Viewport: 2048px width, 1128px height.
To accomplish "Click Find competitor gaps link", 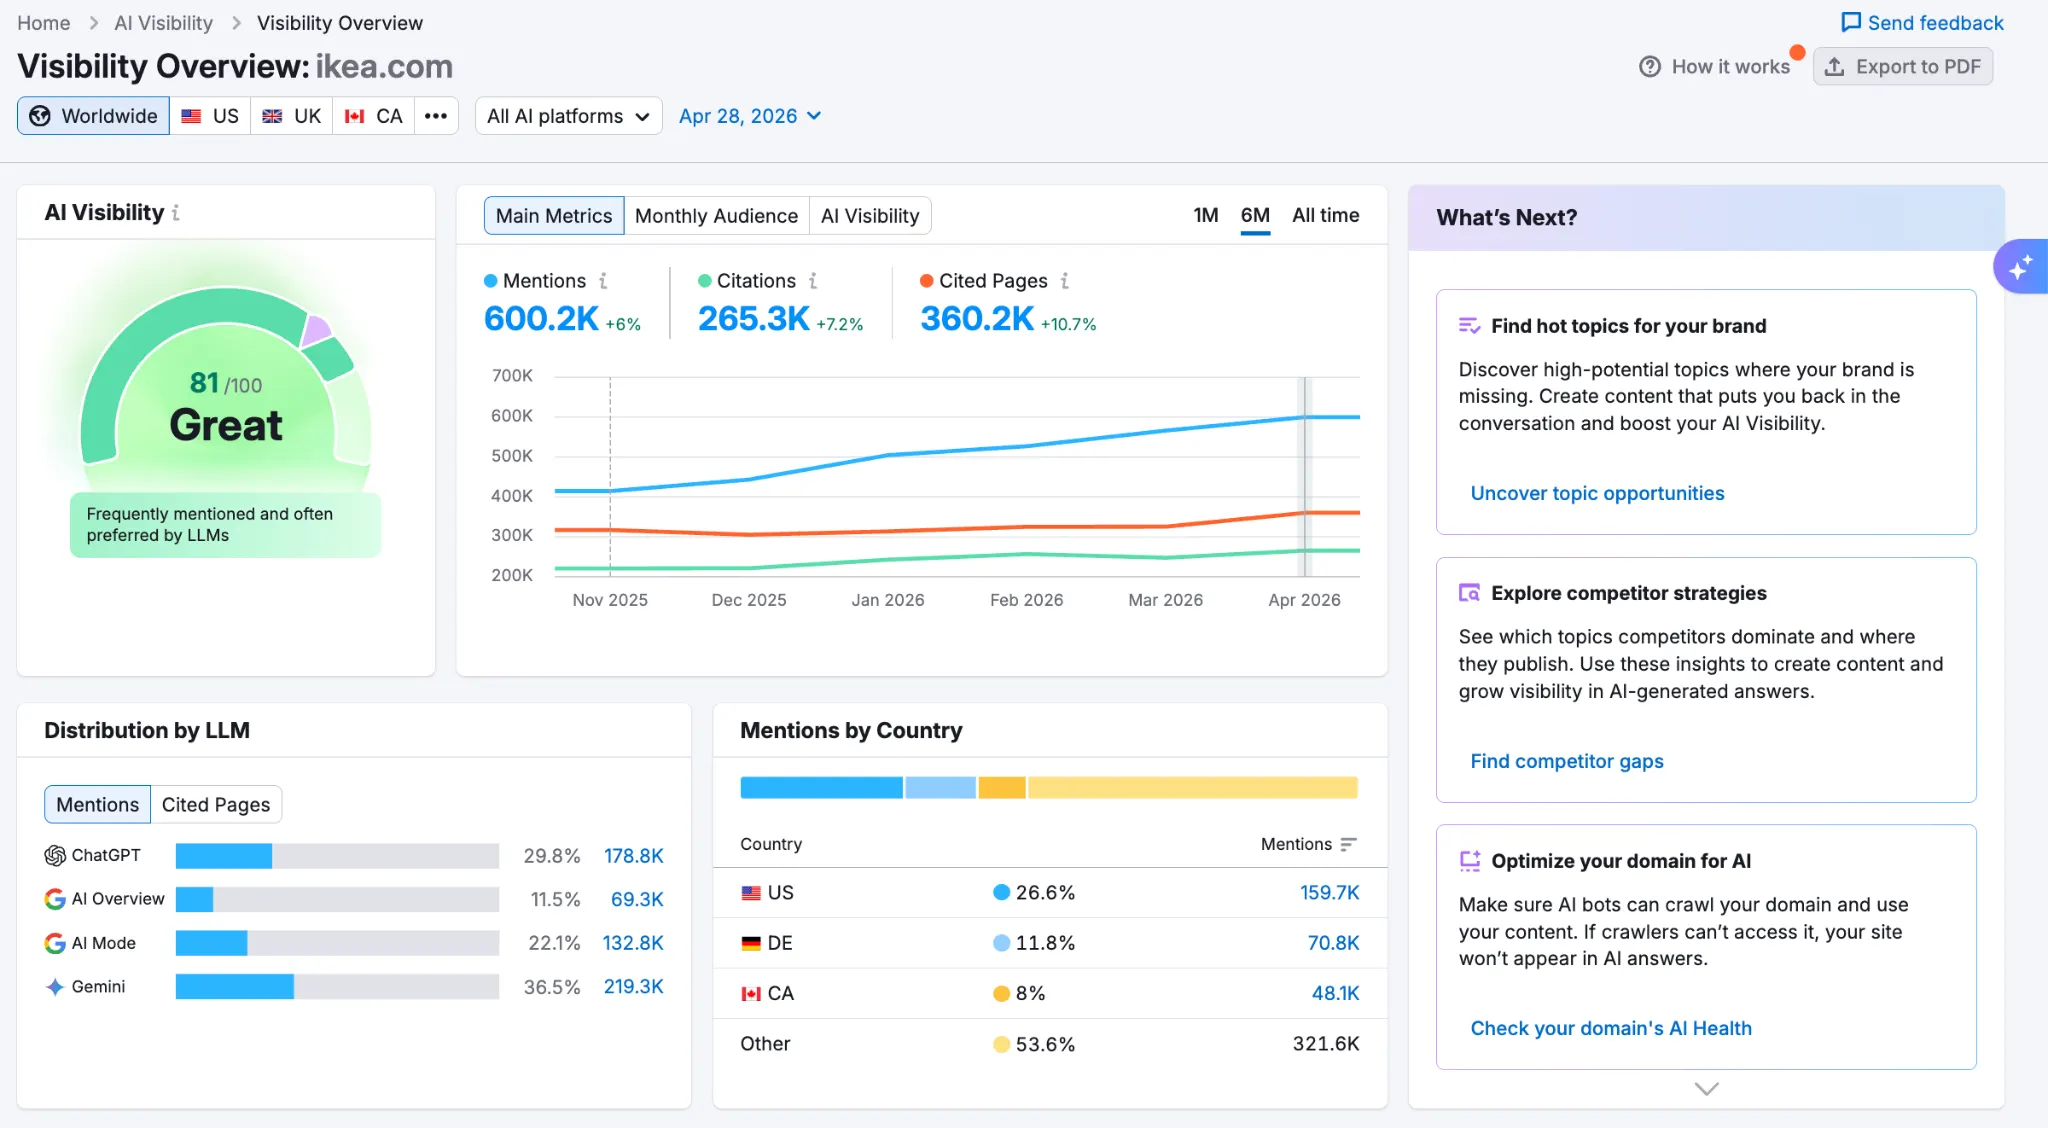I will pos(1567,761).
